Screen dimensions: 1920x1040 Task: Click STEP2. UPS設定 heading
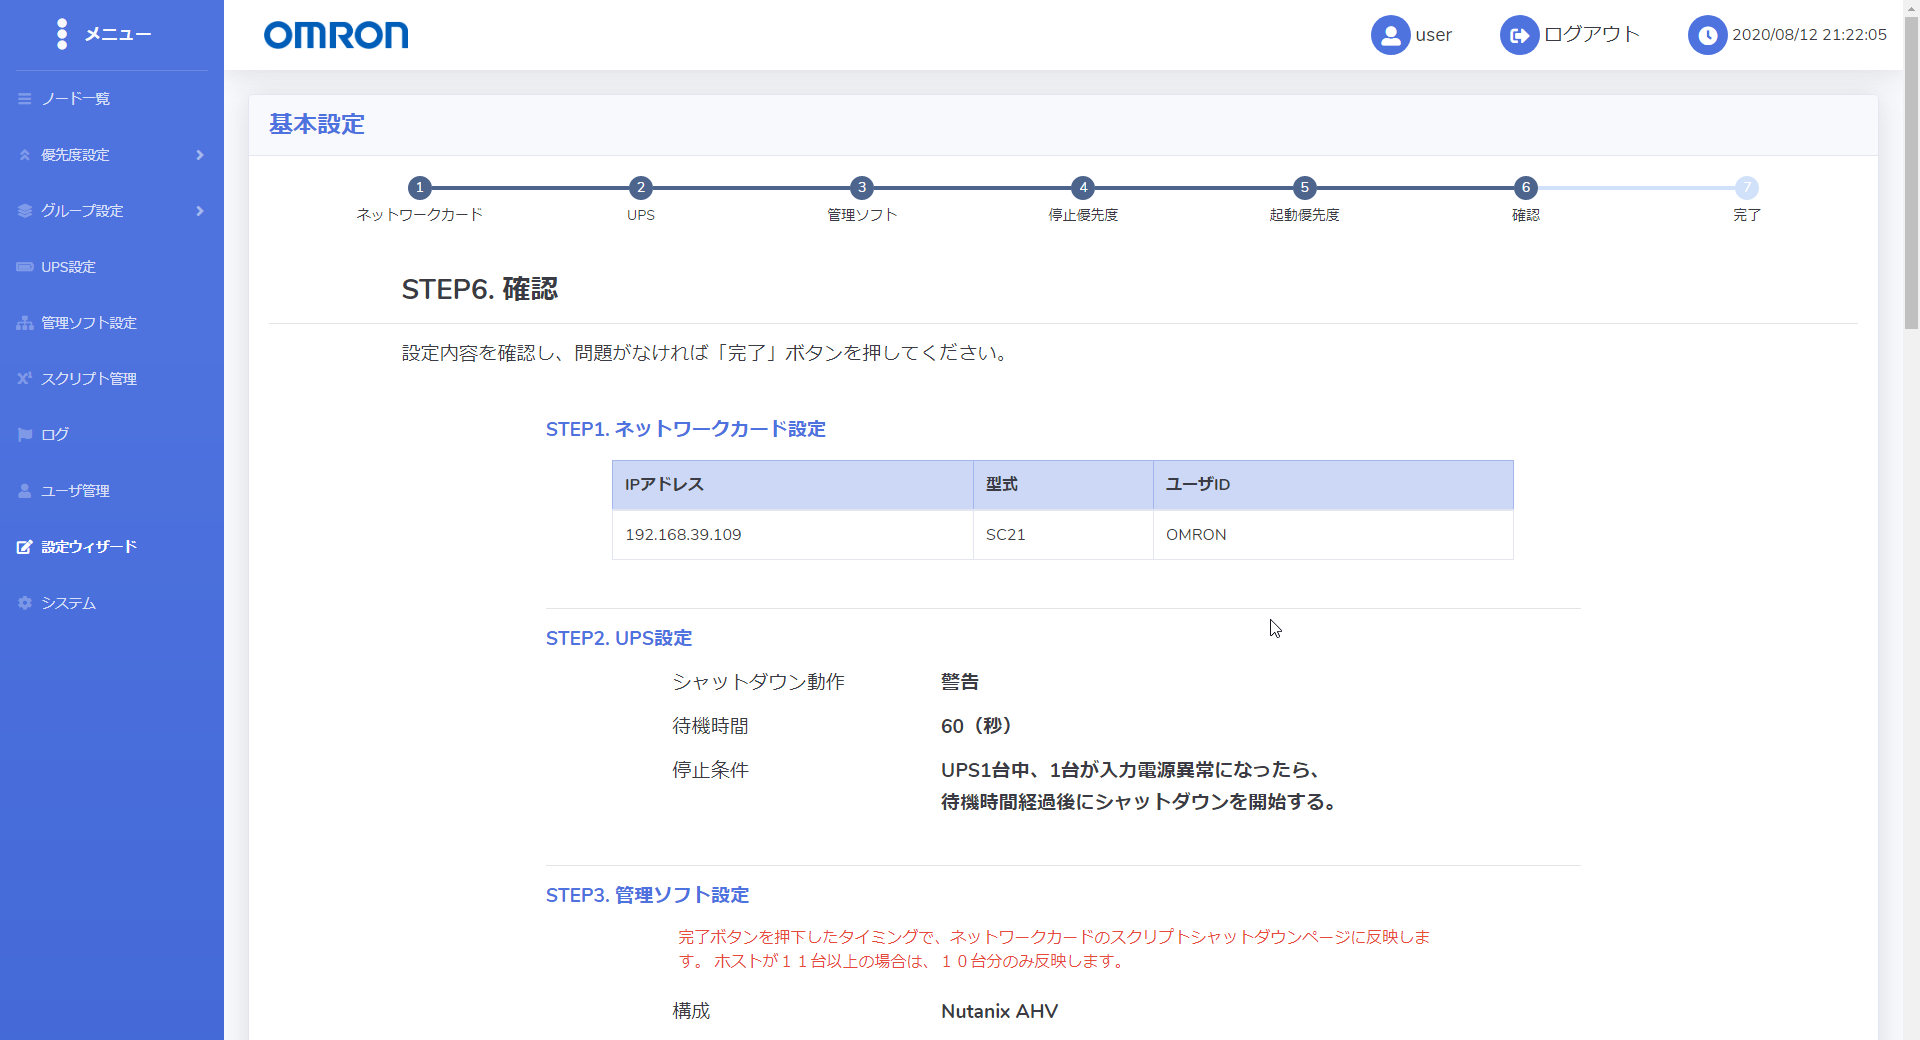tap(619, 638)
